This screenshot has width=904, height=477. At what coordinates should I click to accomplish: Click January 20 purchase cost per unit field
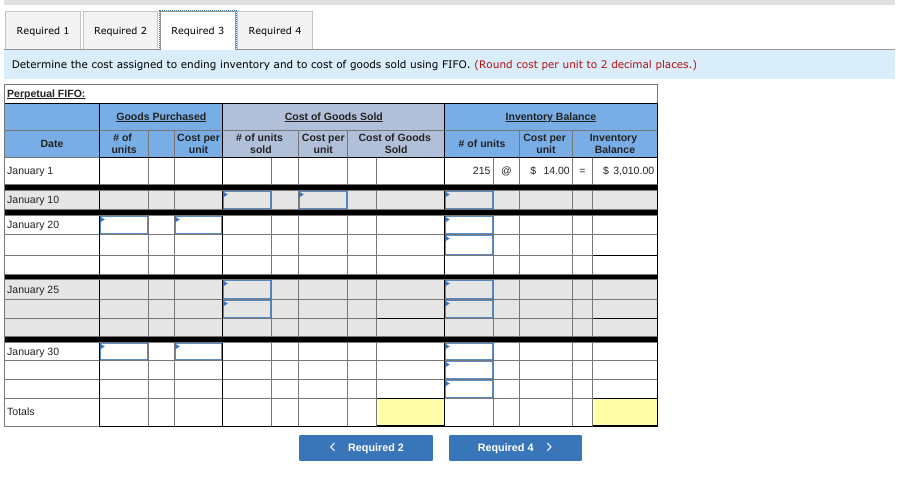(x=198, y=225)
